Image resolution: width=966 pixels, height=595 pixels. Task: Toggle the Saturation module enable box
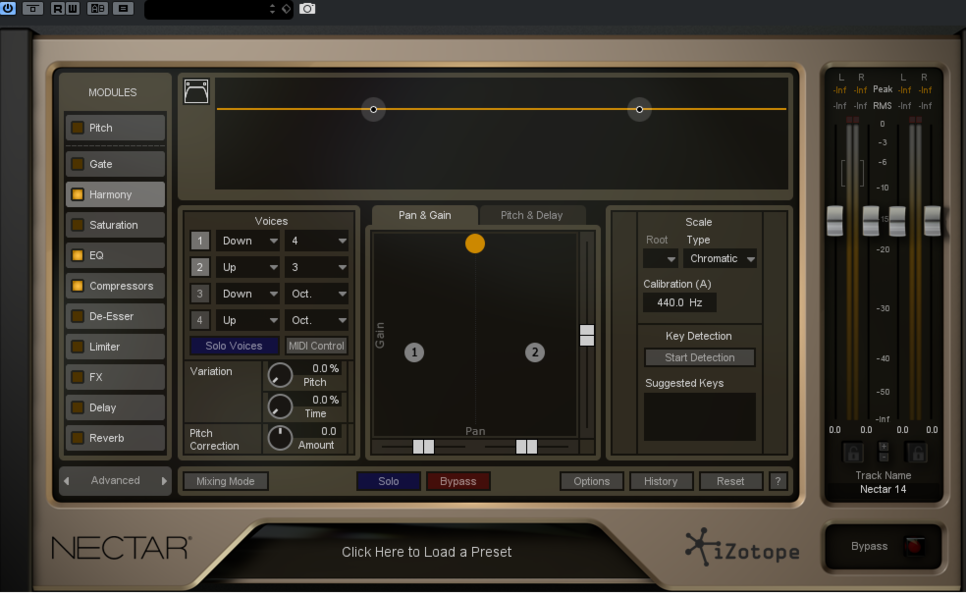point(78,225)
